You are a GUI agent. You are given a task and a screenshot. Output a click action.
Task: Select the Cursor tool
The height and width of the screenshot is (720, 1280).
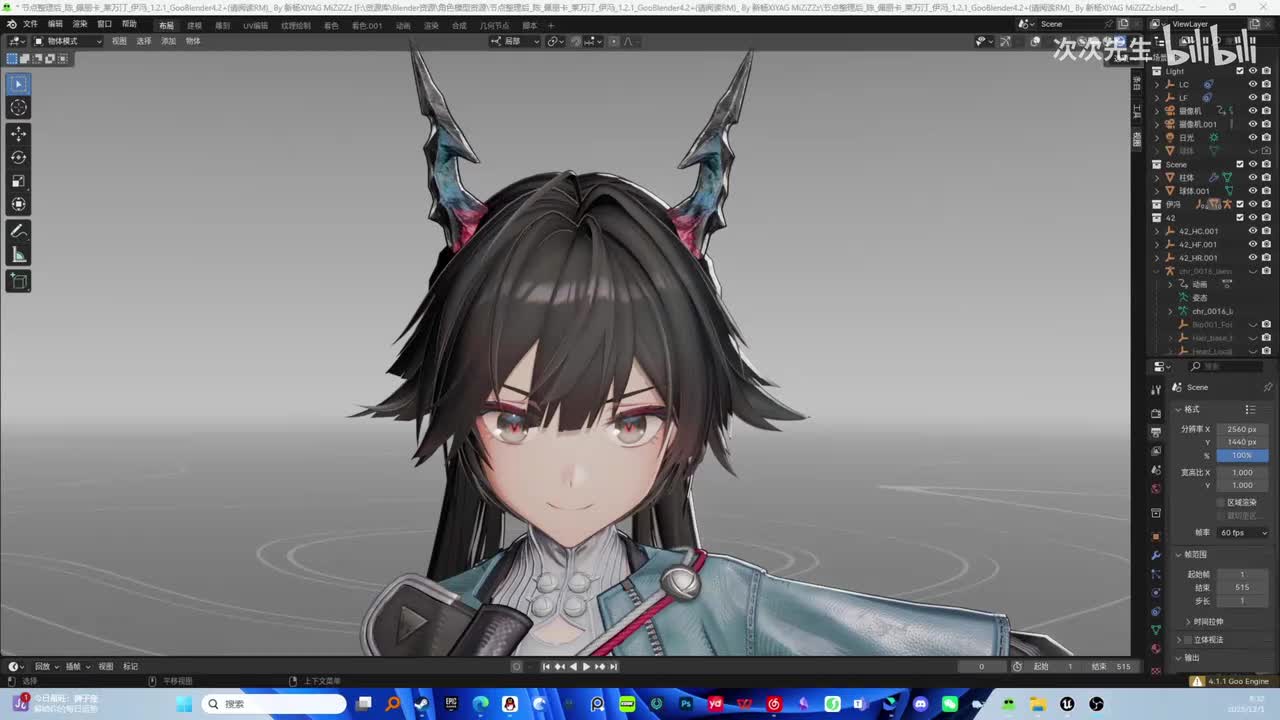pos(19,108)
